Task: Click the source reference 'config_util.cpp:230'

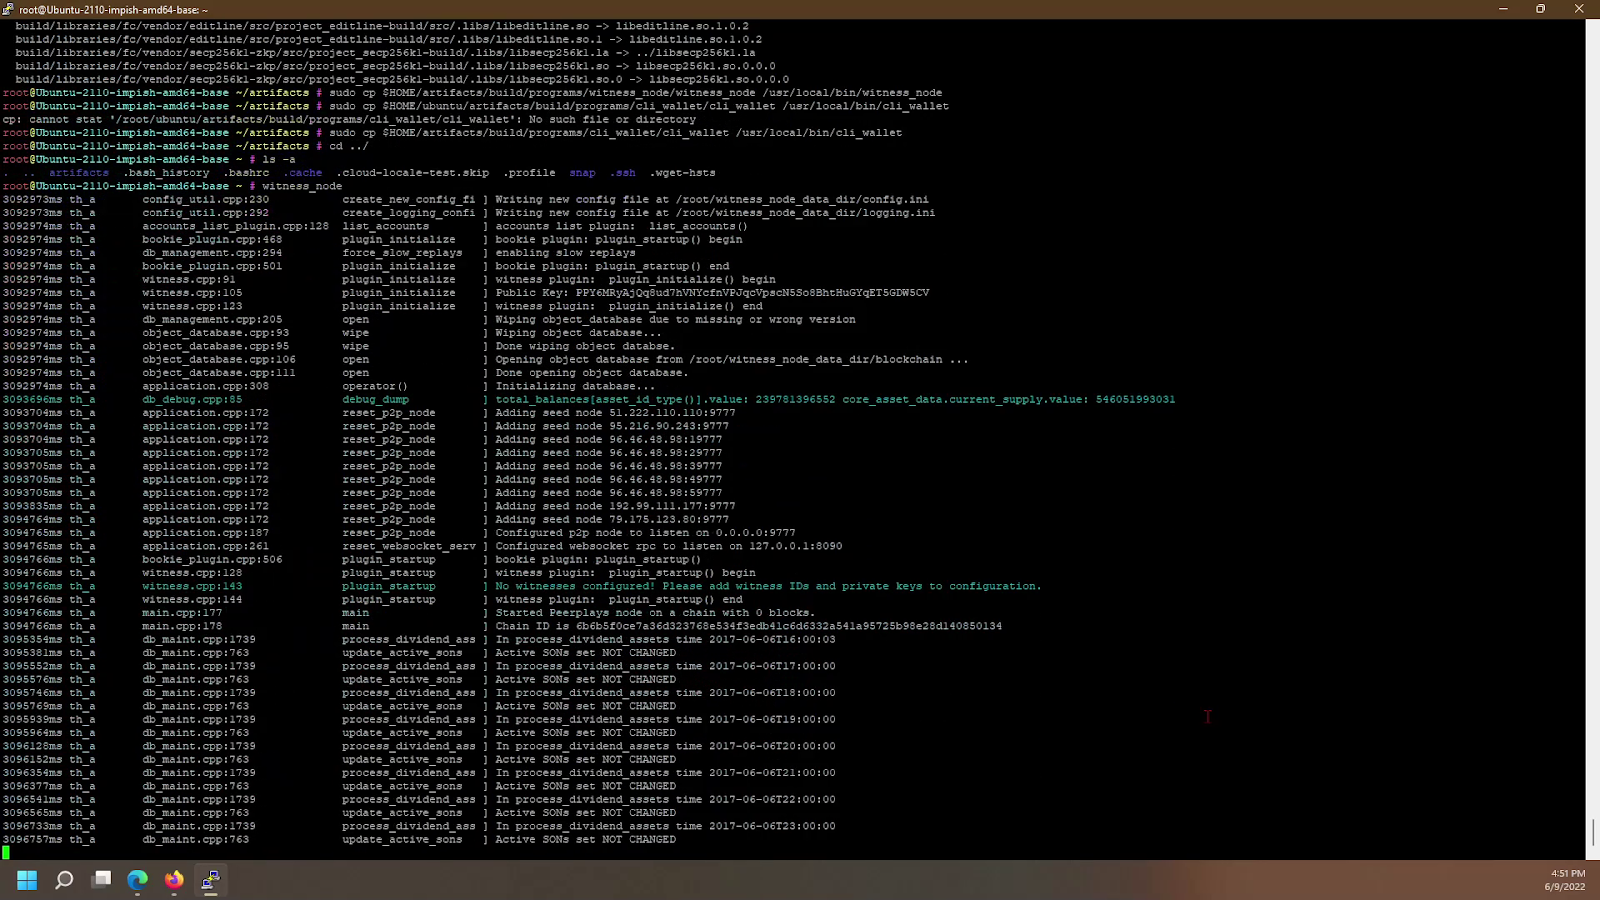Action: click(x=205, y=199)
